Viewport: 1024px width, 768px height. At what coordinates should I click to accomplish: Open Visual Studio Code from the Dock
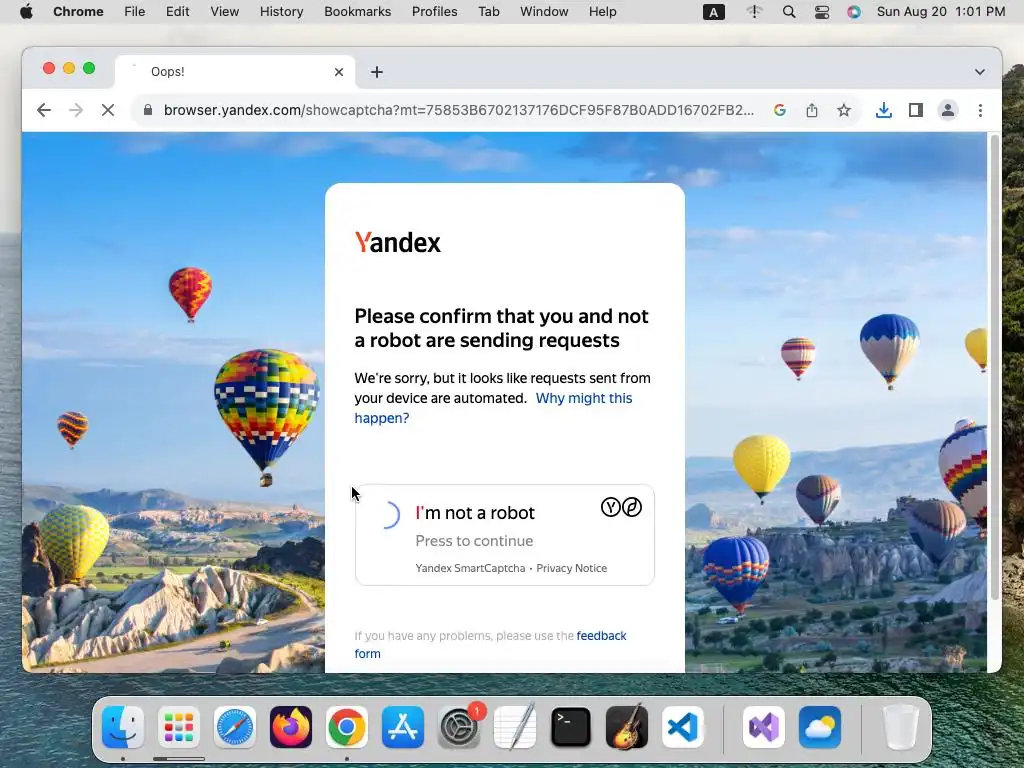[683, 727]
